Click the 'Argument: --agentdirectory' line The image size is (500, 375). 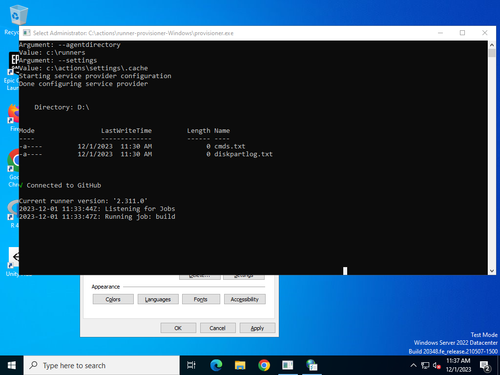click(70, 45)
